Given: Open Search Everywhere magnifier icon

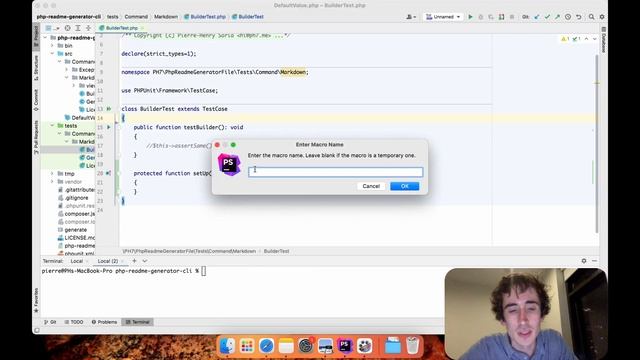Looking at the screenshot, I should coord(591,17).
